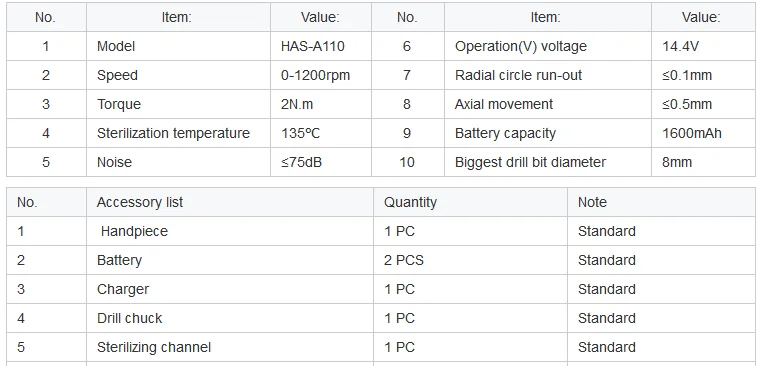Click the Handpiece accessory row
Viewport: 761px width, 366px height.
point(381,231)
